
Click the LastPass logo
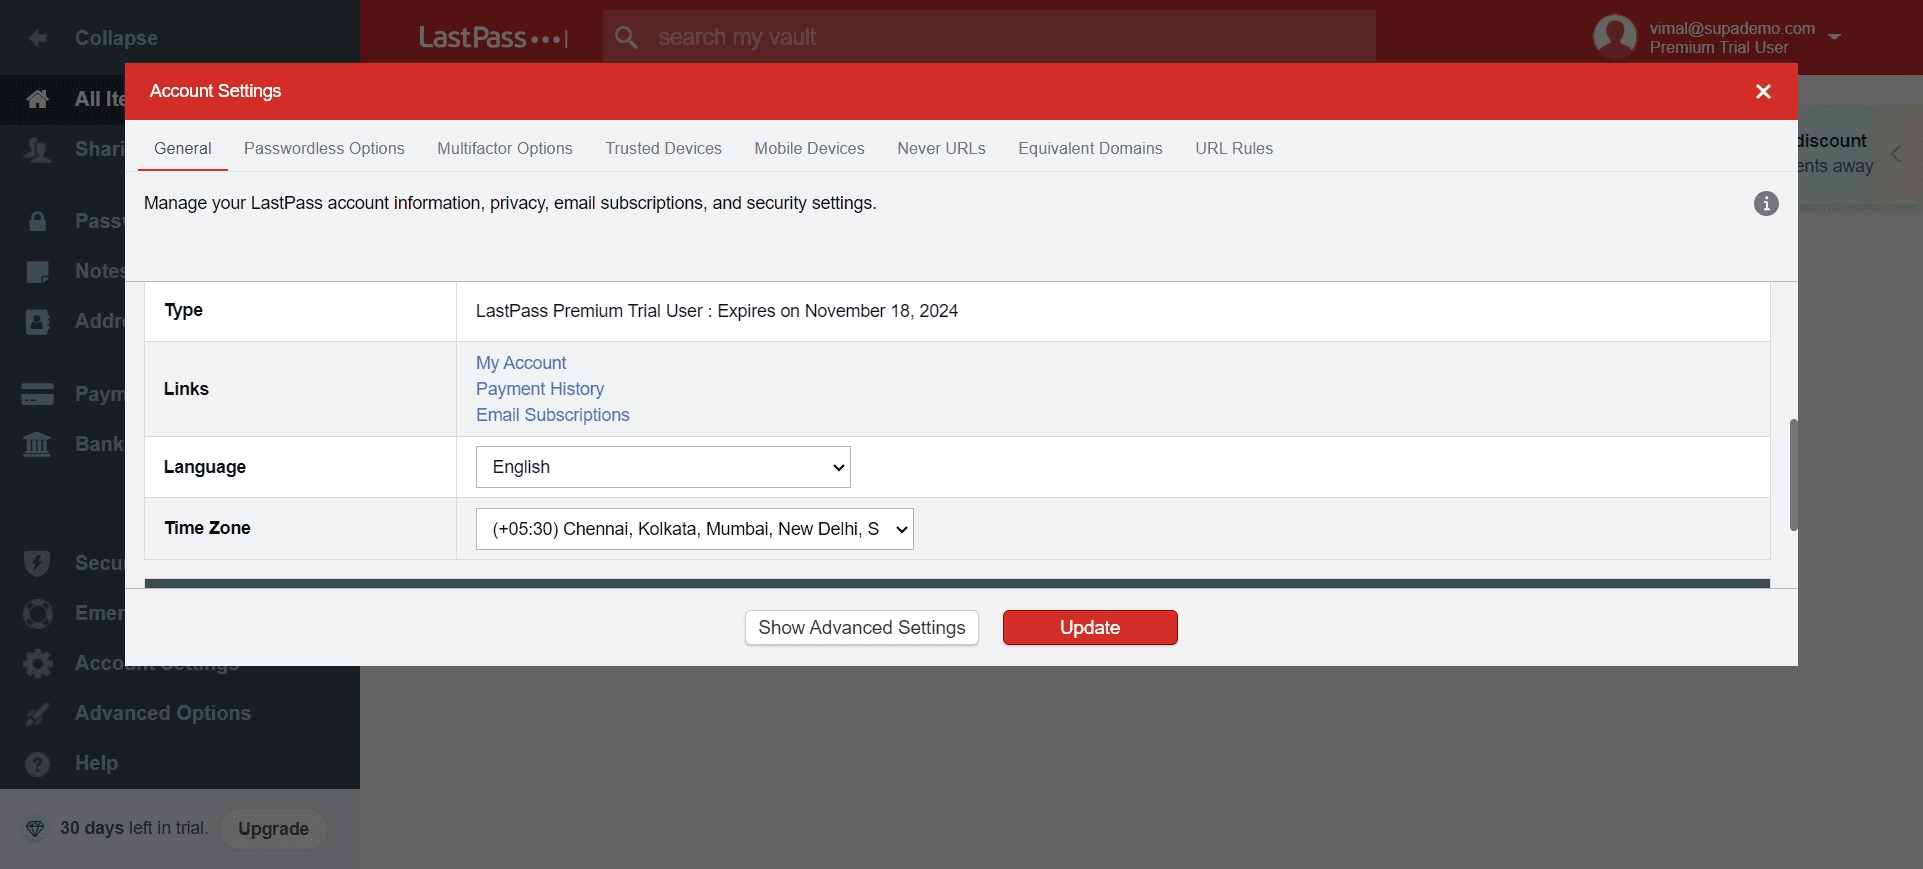pyautogui.click(x=493, y=38)
